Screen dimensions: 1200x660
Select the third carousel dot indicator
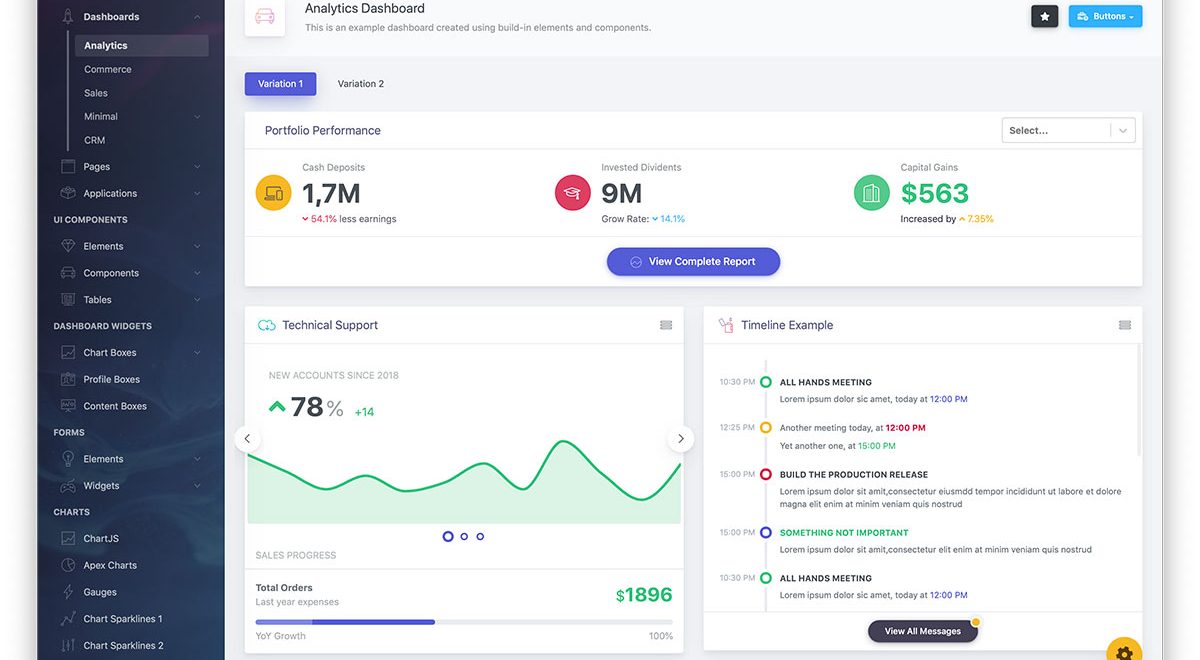pos(480,537)
